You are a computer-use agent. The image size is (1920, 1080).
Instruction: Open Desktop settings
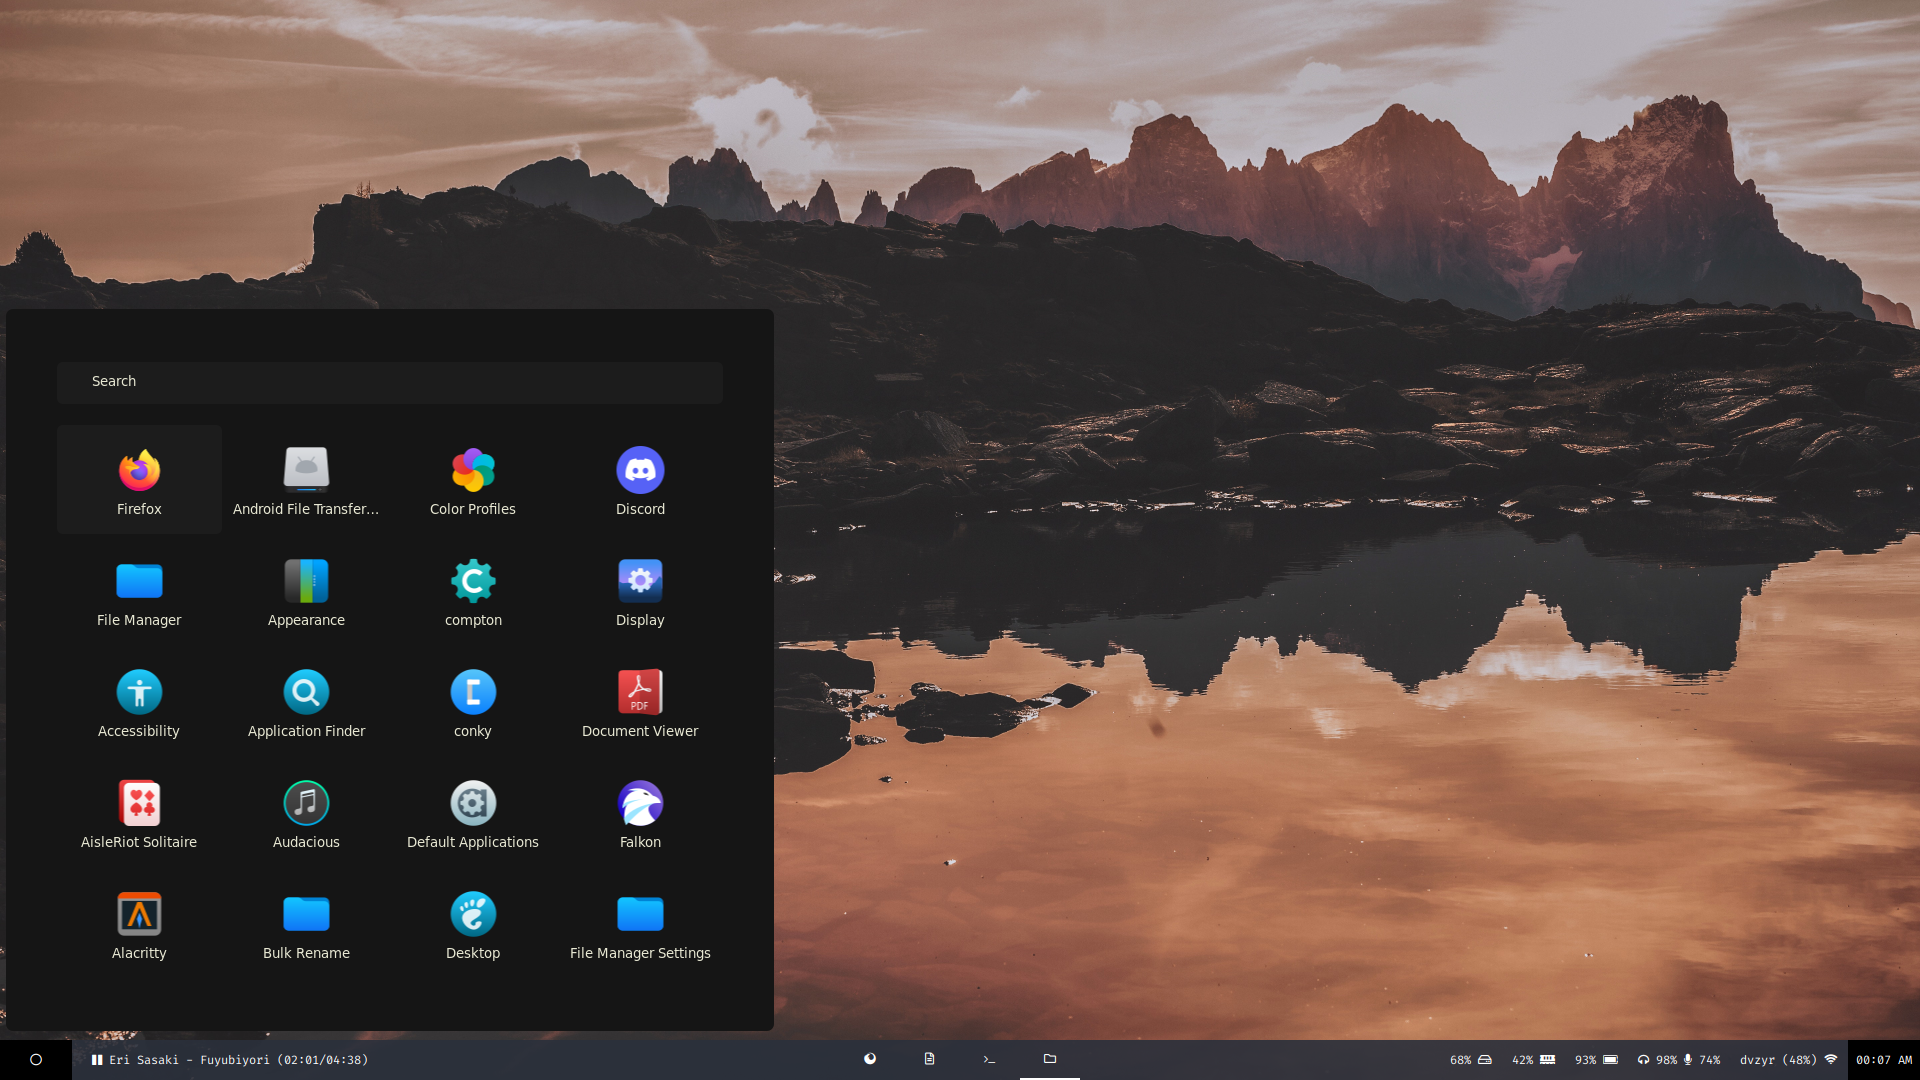473,924
